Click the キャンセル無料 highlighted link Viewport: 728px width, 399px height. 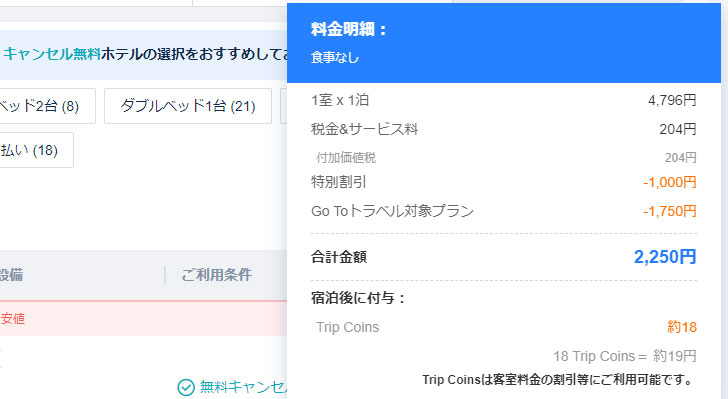52,54
